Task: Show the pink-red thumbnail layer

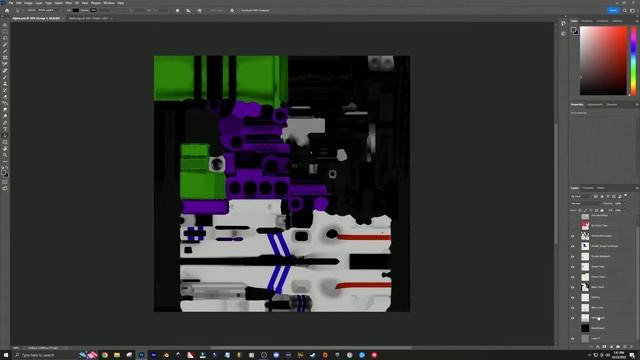Action: [572, 225]
